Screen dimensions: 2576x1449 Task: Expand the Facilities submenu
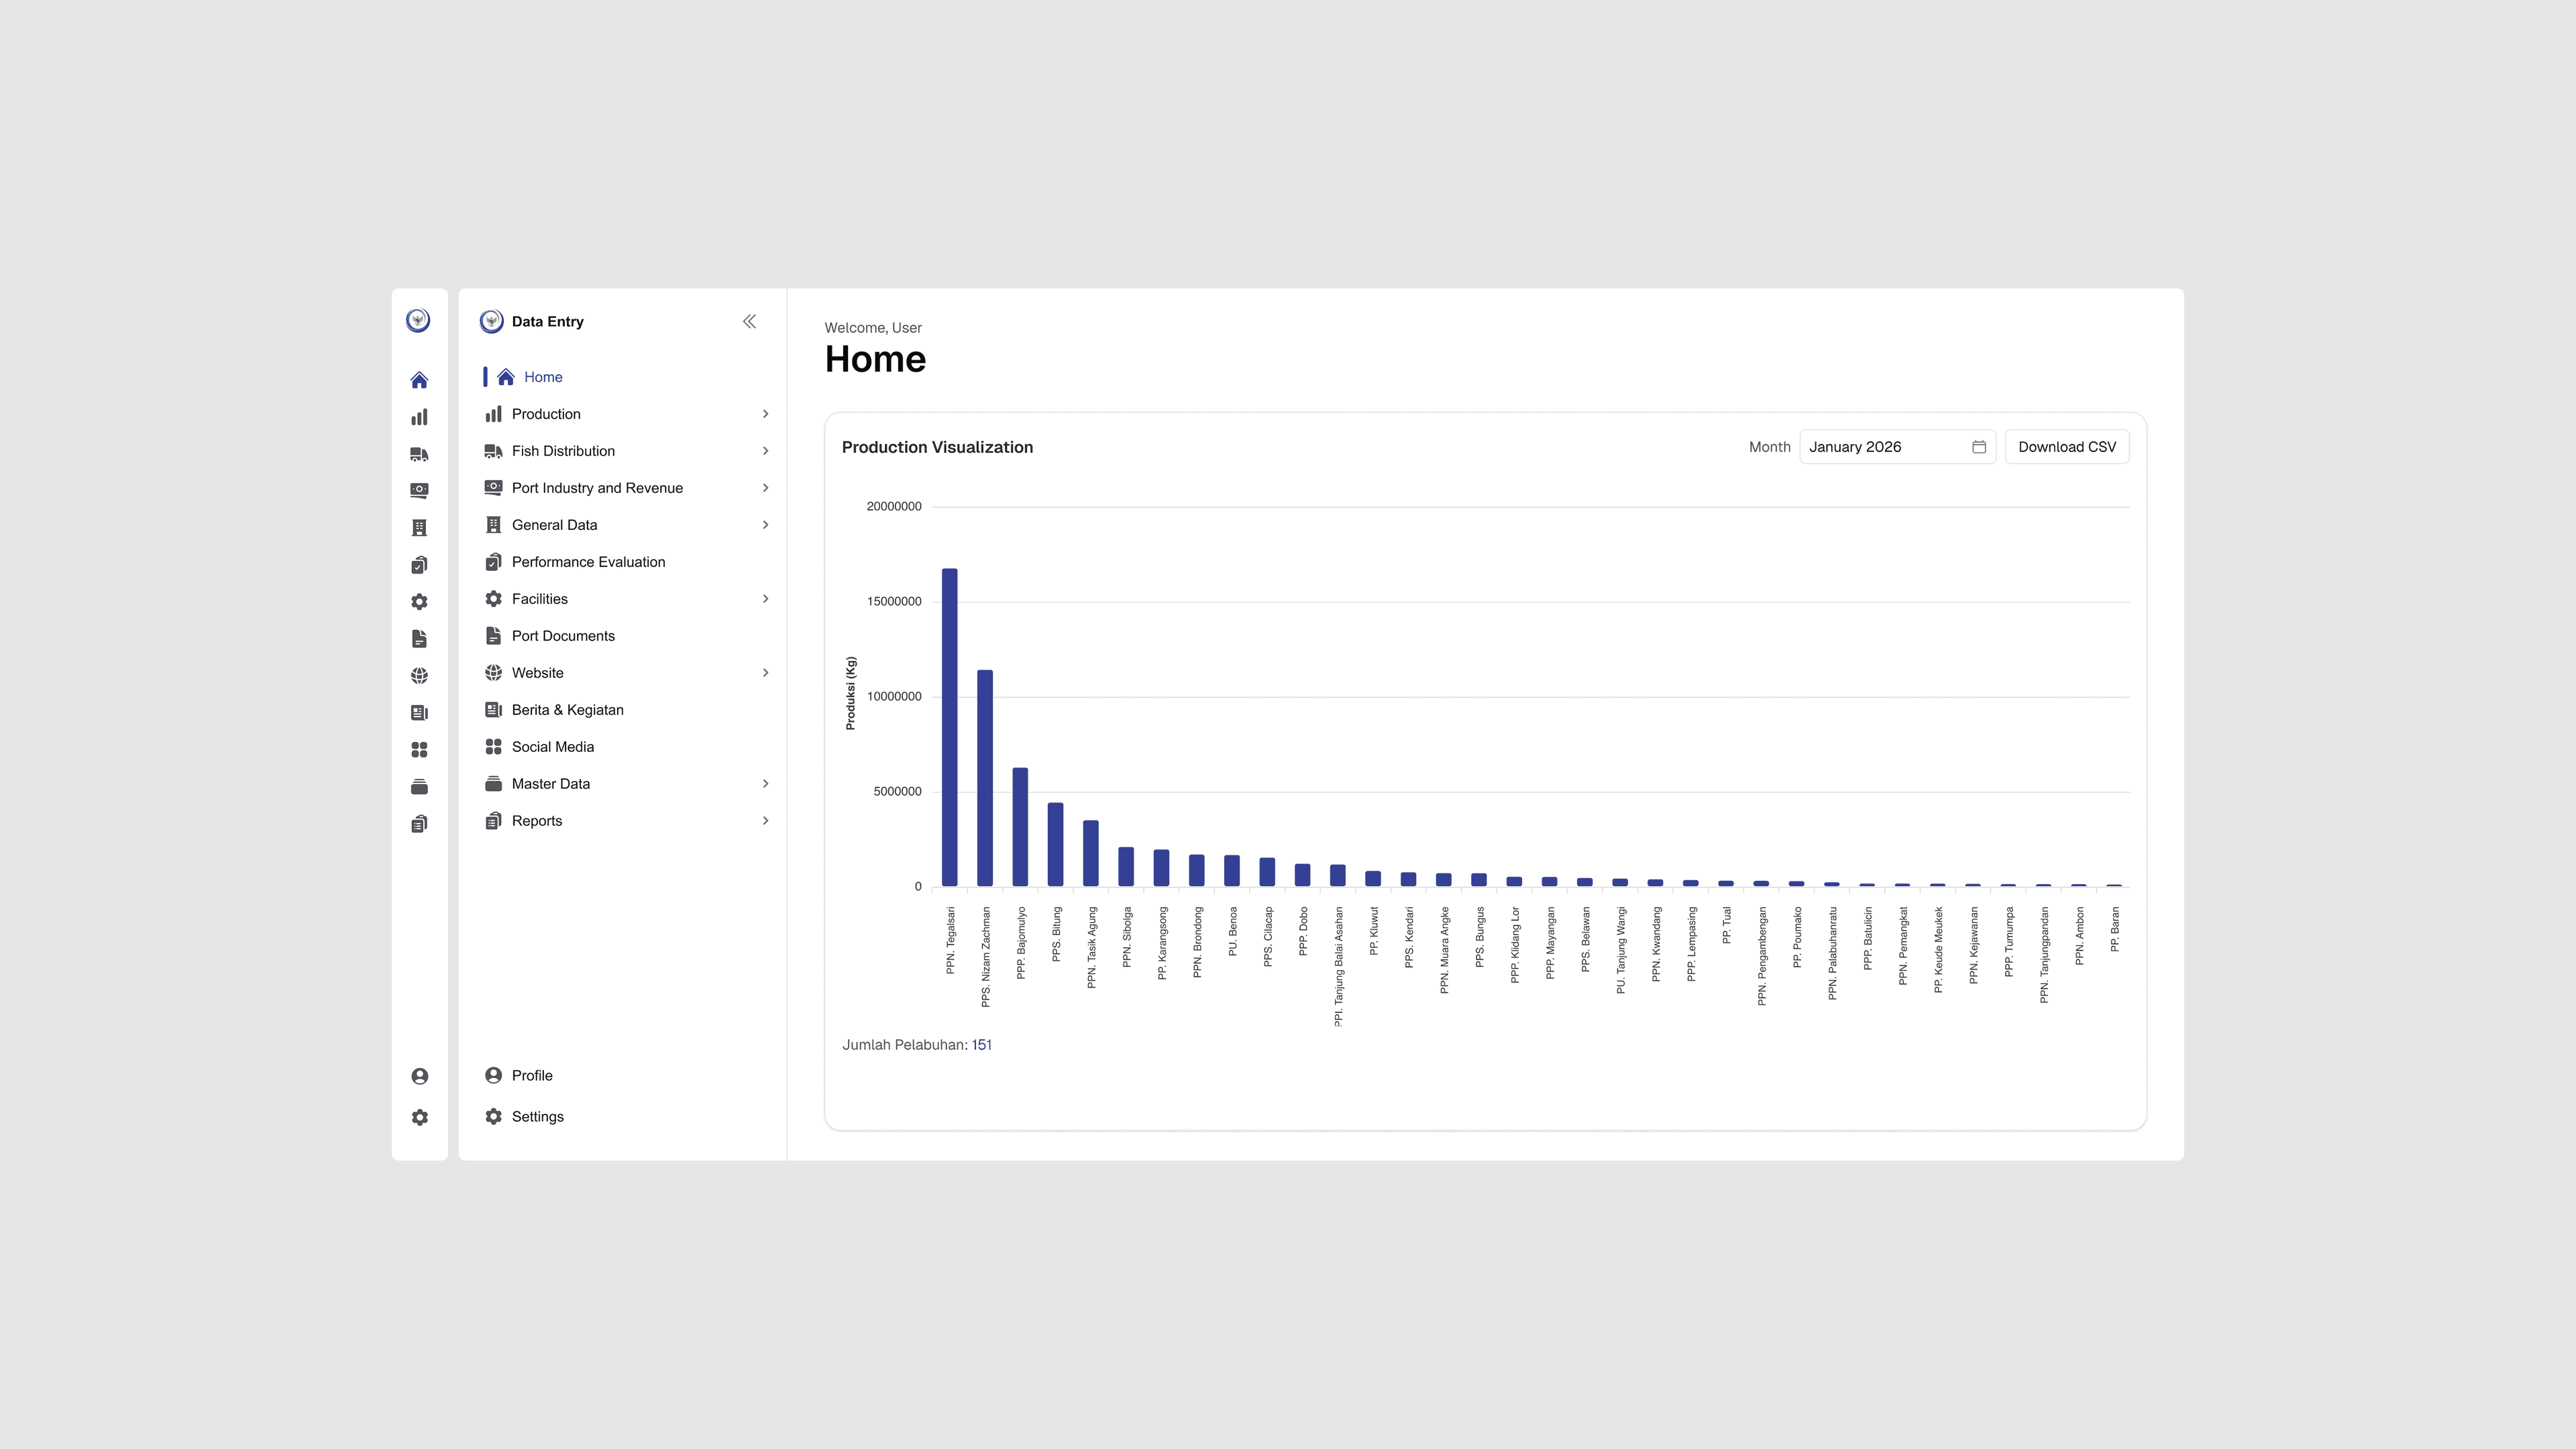(766, 598)
